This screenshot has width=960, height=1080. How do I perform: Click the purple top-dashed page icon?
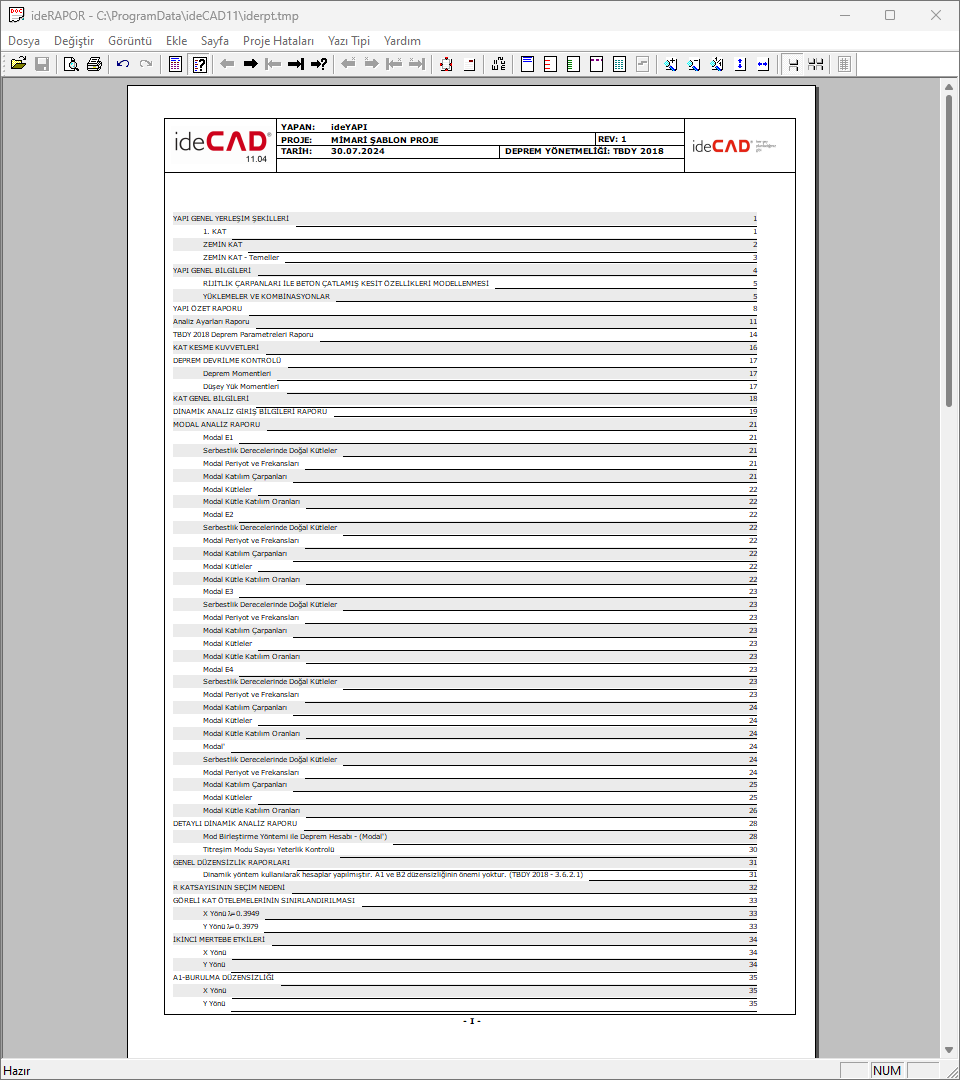[596, 64]
